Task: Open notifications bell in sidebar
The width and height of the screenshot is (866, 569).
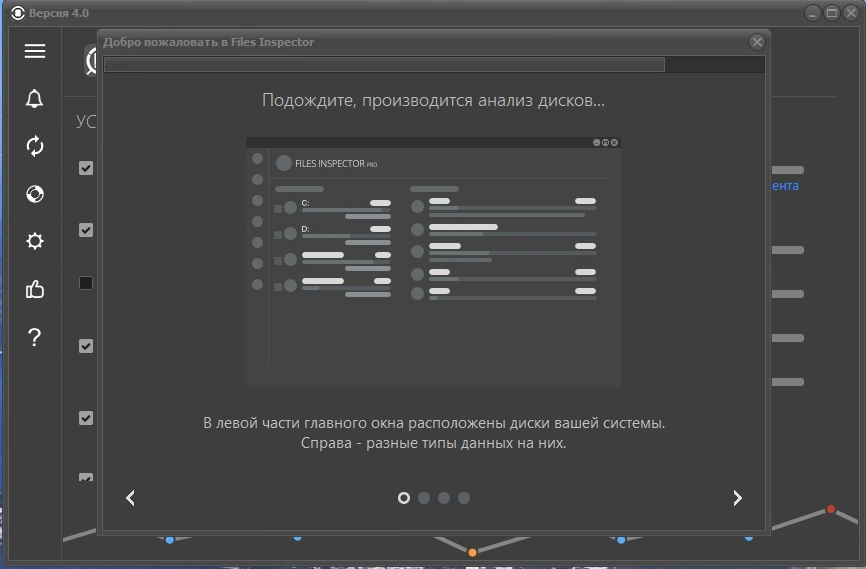Action: (34, 99)
